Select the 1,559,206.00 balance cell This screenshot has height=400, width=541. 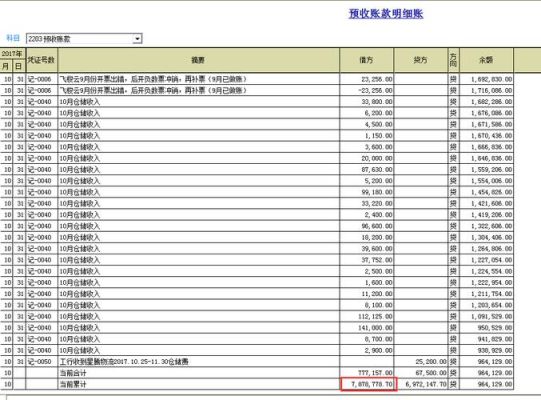coord(486,169)
